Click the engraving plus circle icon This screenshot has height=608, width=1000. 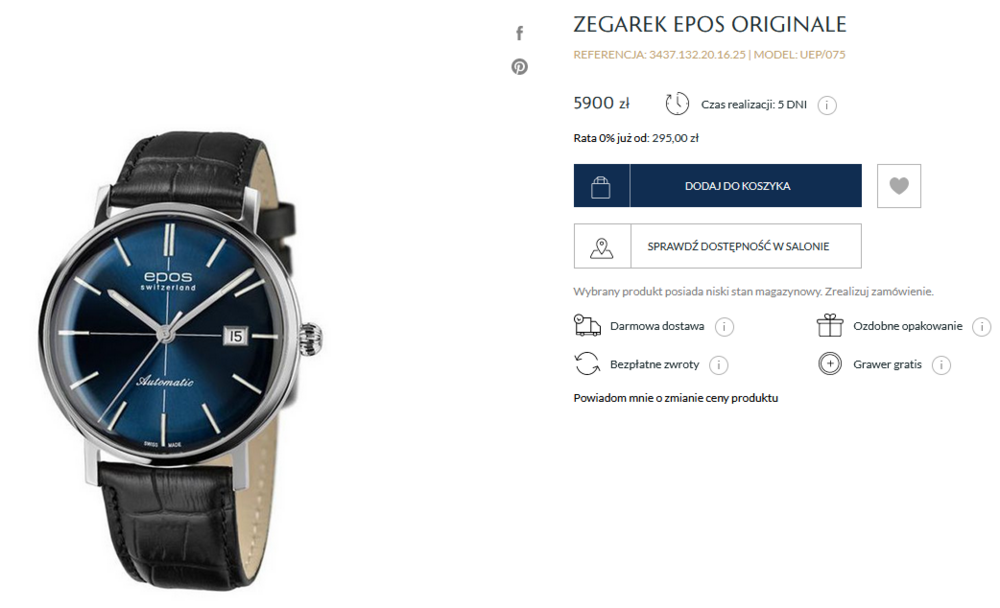tap(830, 364)
